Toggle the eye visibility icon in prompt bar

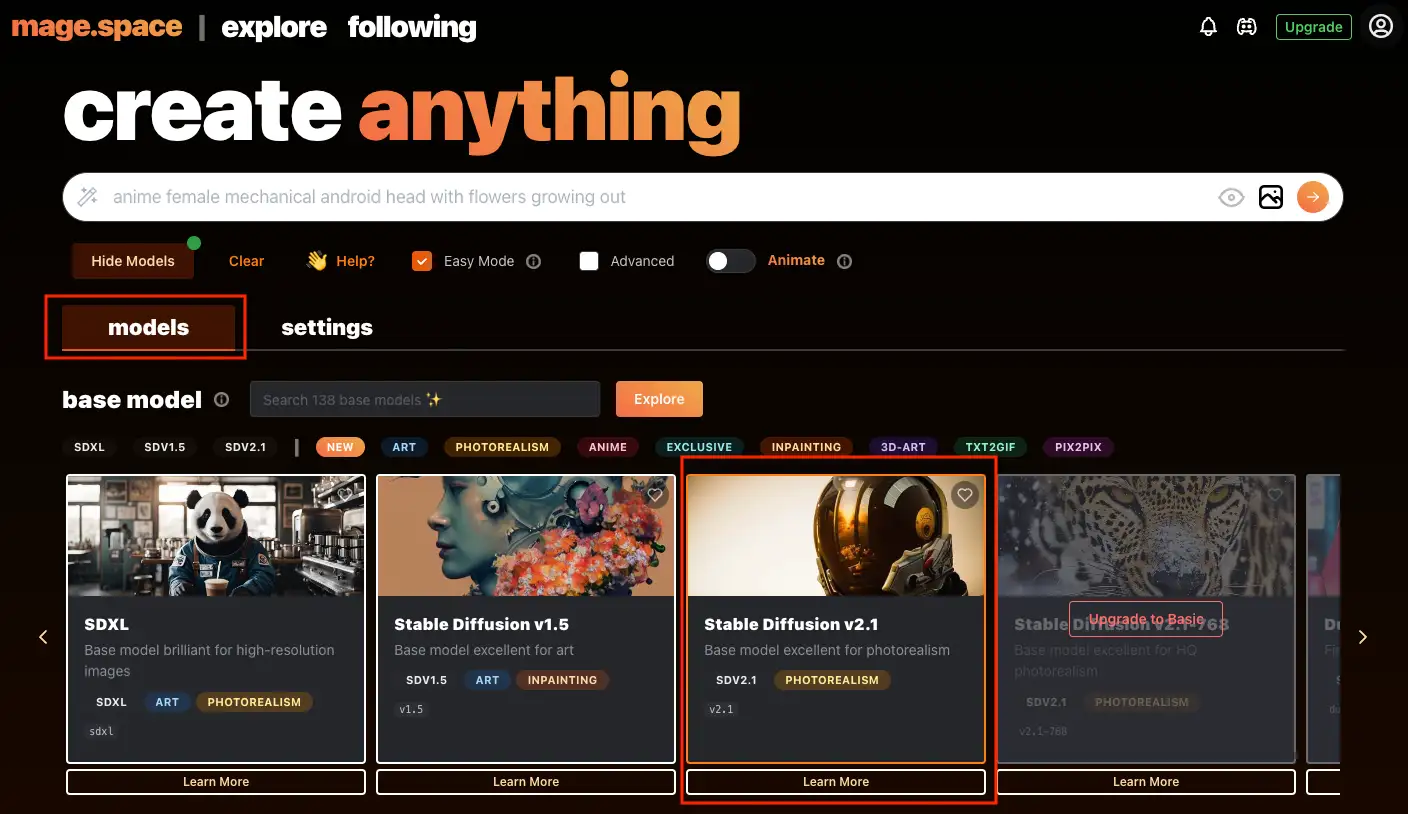coord(1231,198)
